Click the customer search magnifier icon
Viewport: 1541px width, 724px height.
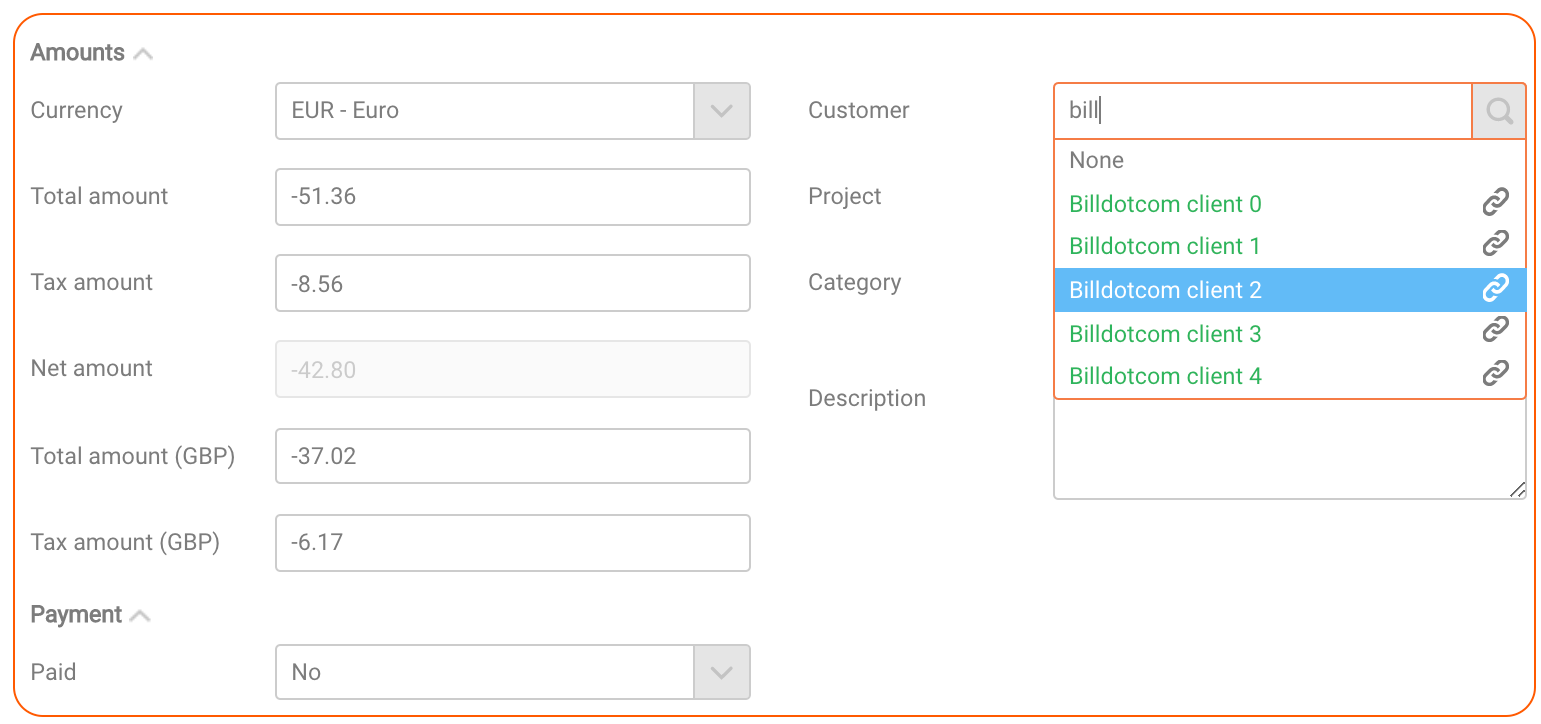coord(1498,111)
